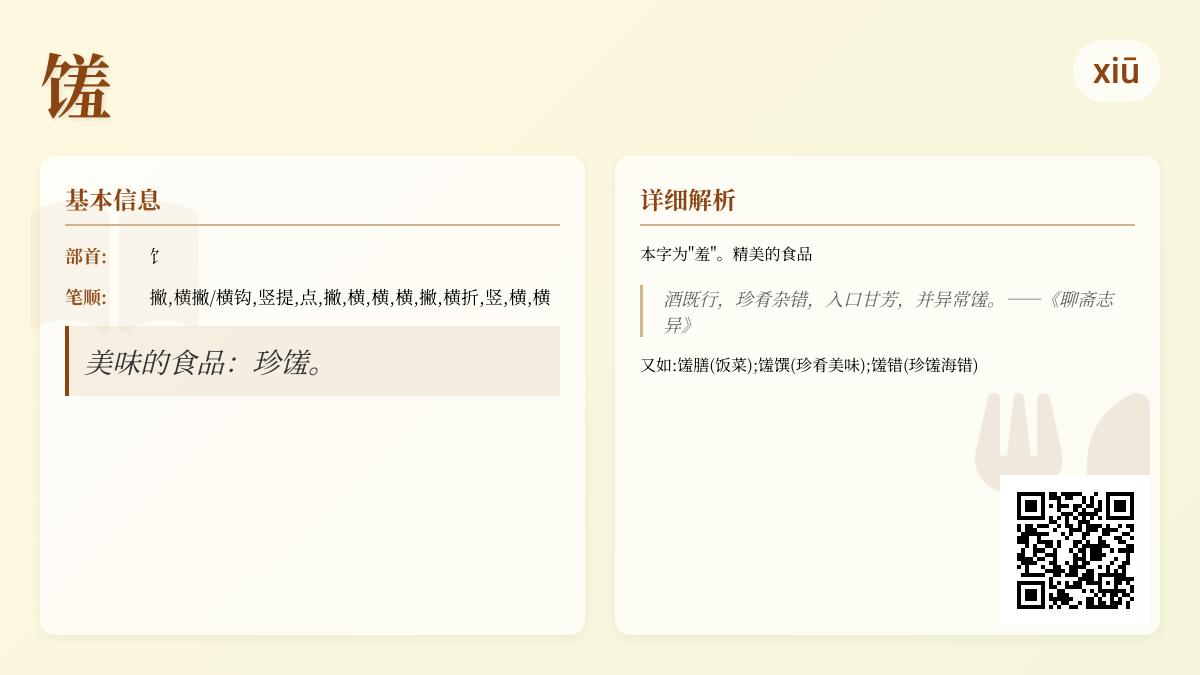The height and width of the screenshot is (675, 1200).
Task: Click the 馐错(珍馐海错) example word
Action: pyautogui.click(x=924, y=365)
